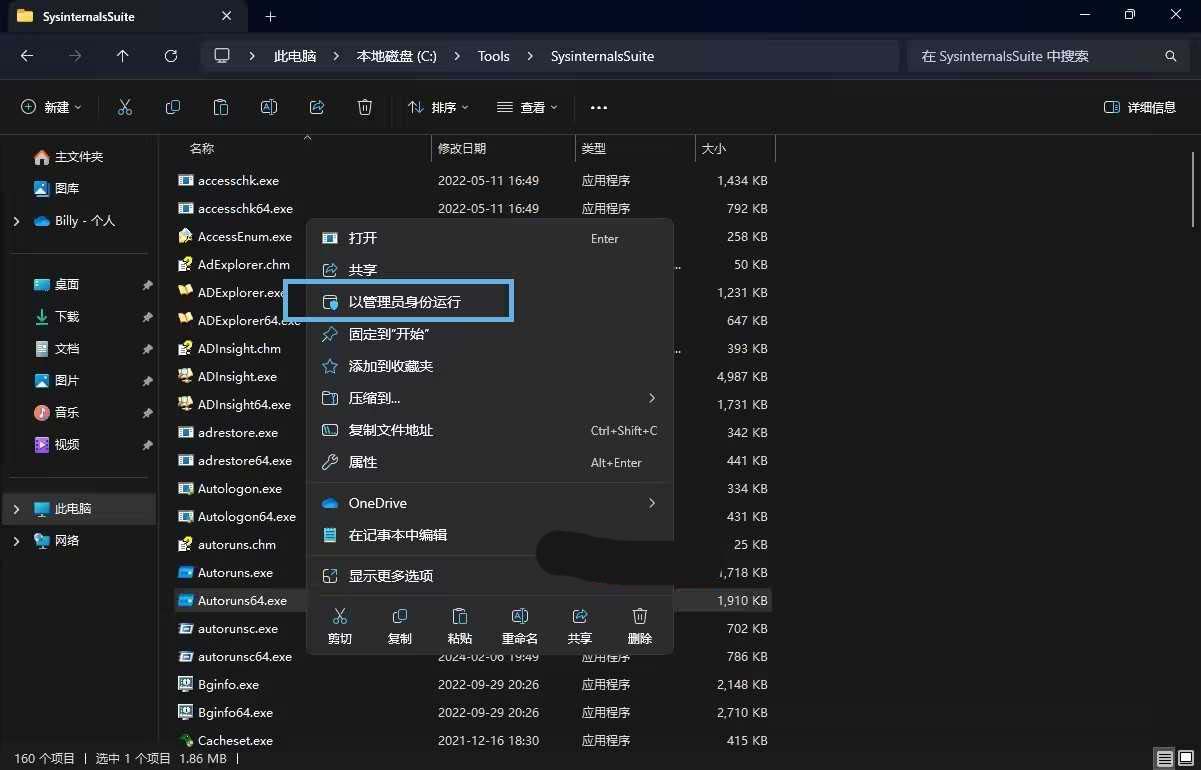Click the up-directory arrow button

[123, 56]
